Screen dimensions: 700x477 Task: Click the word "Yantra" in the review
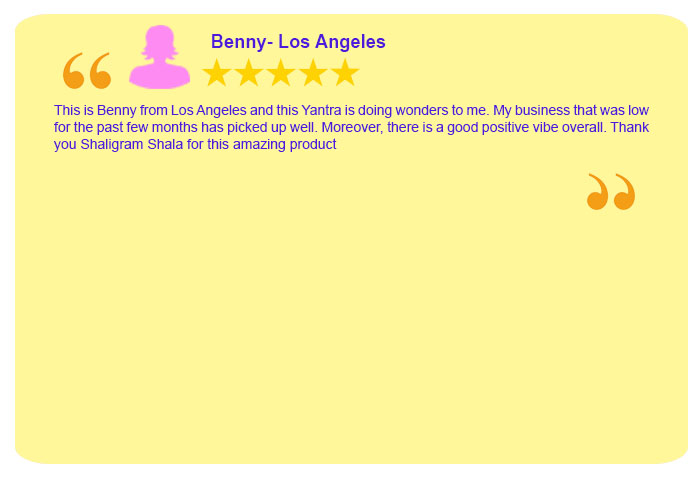[x=321, y=110]
